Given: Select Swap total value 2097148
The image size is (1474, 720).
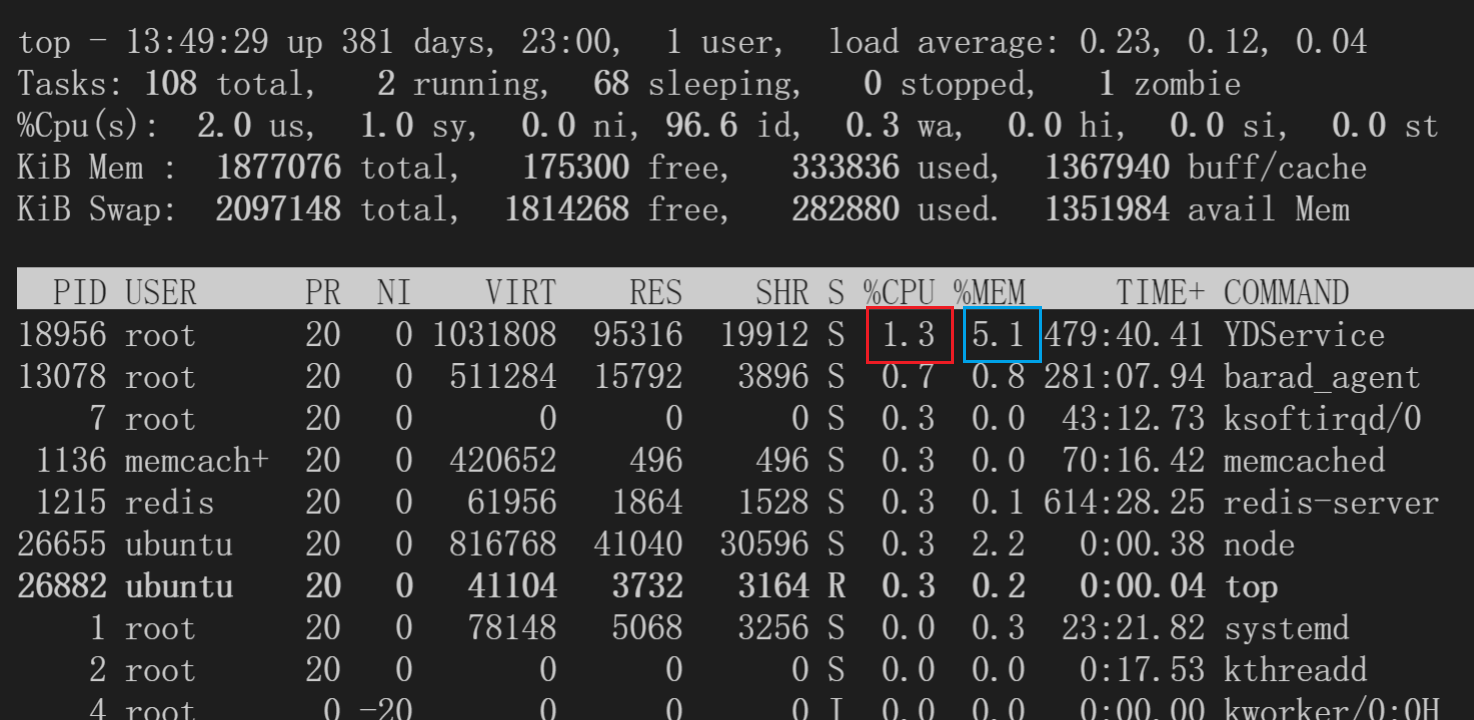Looking at the screenshot, I should [279, 209].
